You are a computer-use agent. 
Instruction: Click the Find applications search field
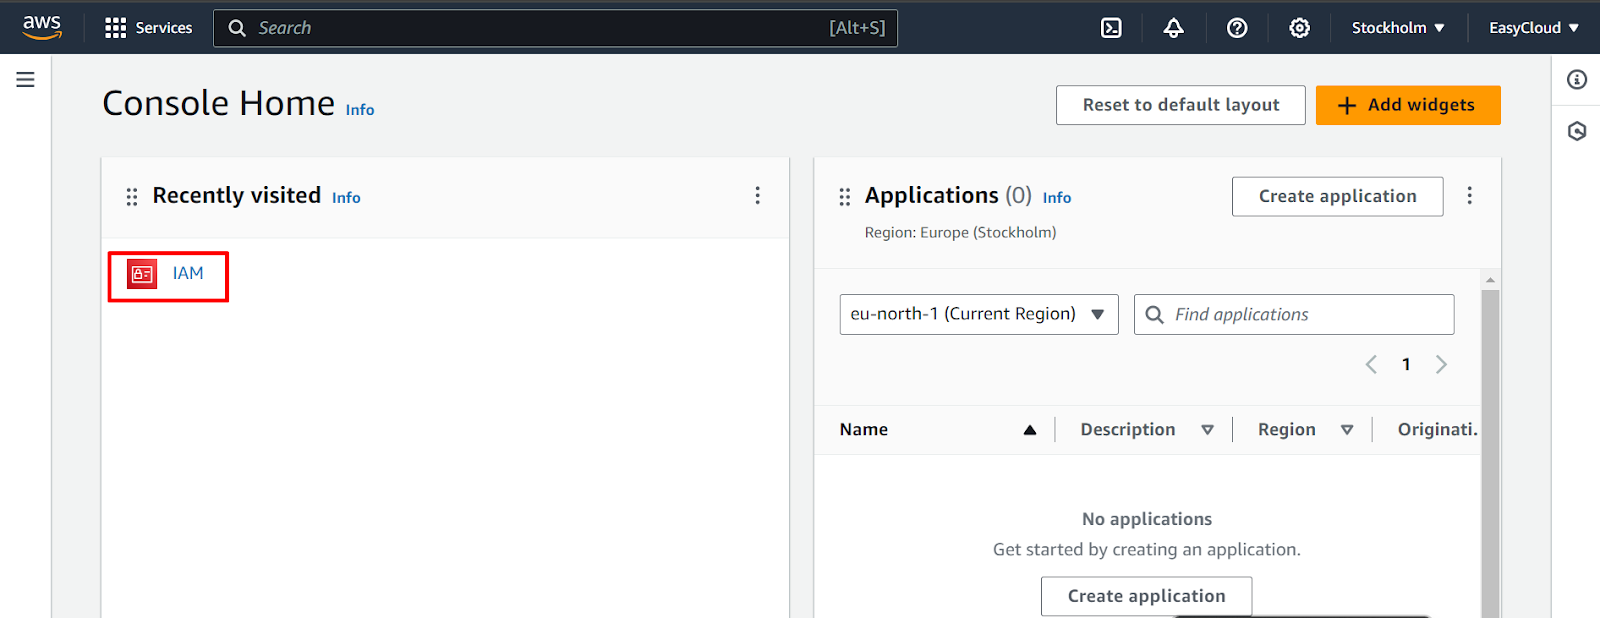(x=1294, y=314)
